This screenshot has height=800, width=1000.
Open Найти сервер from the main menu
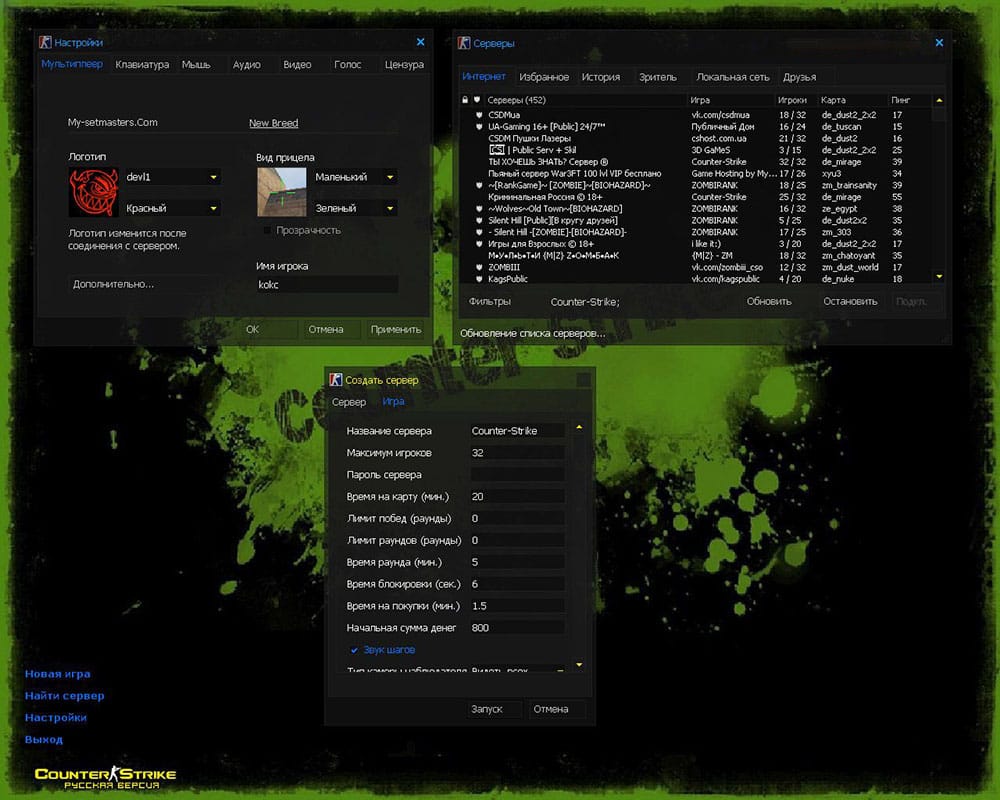tap(64, 696)
